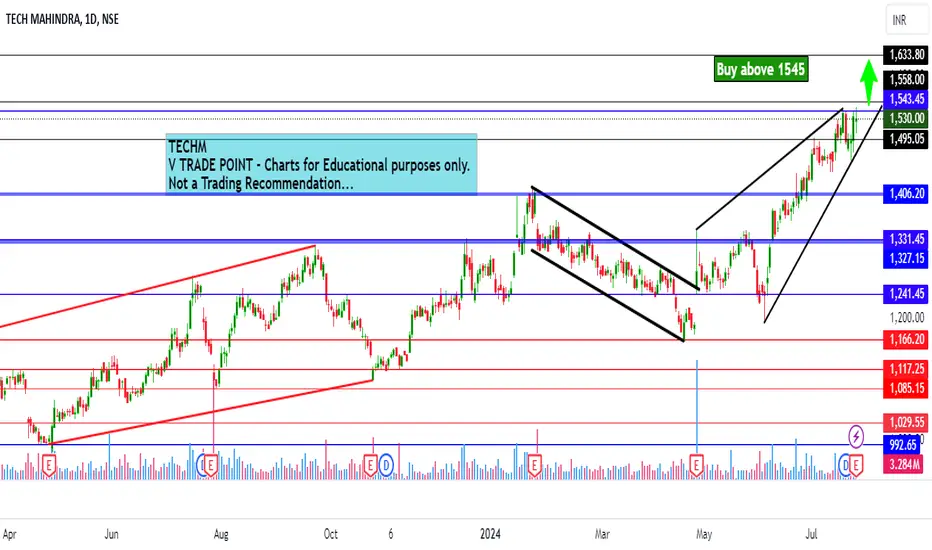This screenshot has height=550, width=932.
Task: Select the TECHM V TRADE POINT text note
Action: (x=321, y=164)
